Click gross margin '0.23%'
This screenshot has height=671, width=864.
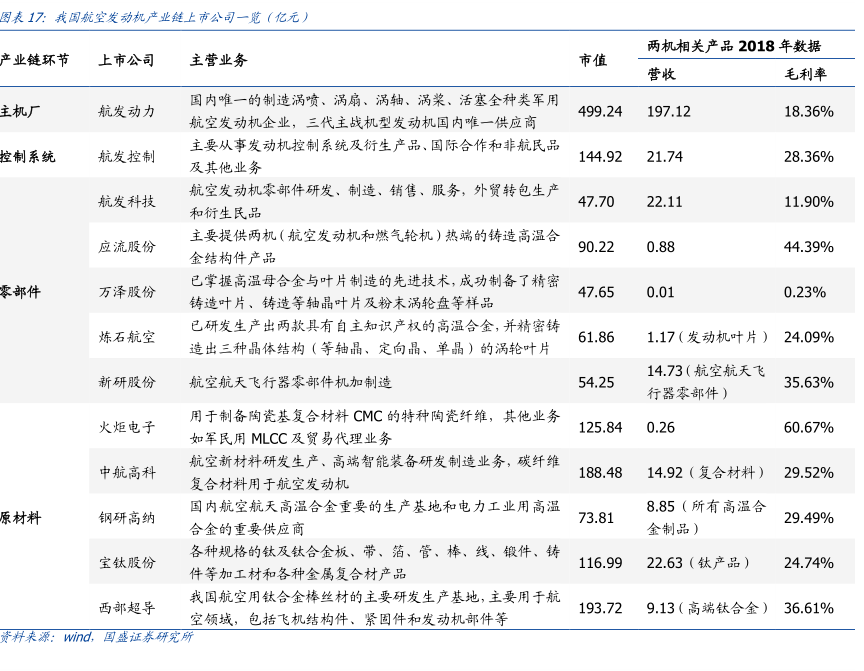pos(805,293)
